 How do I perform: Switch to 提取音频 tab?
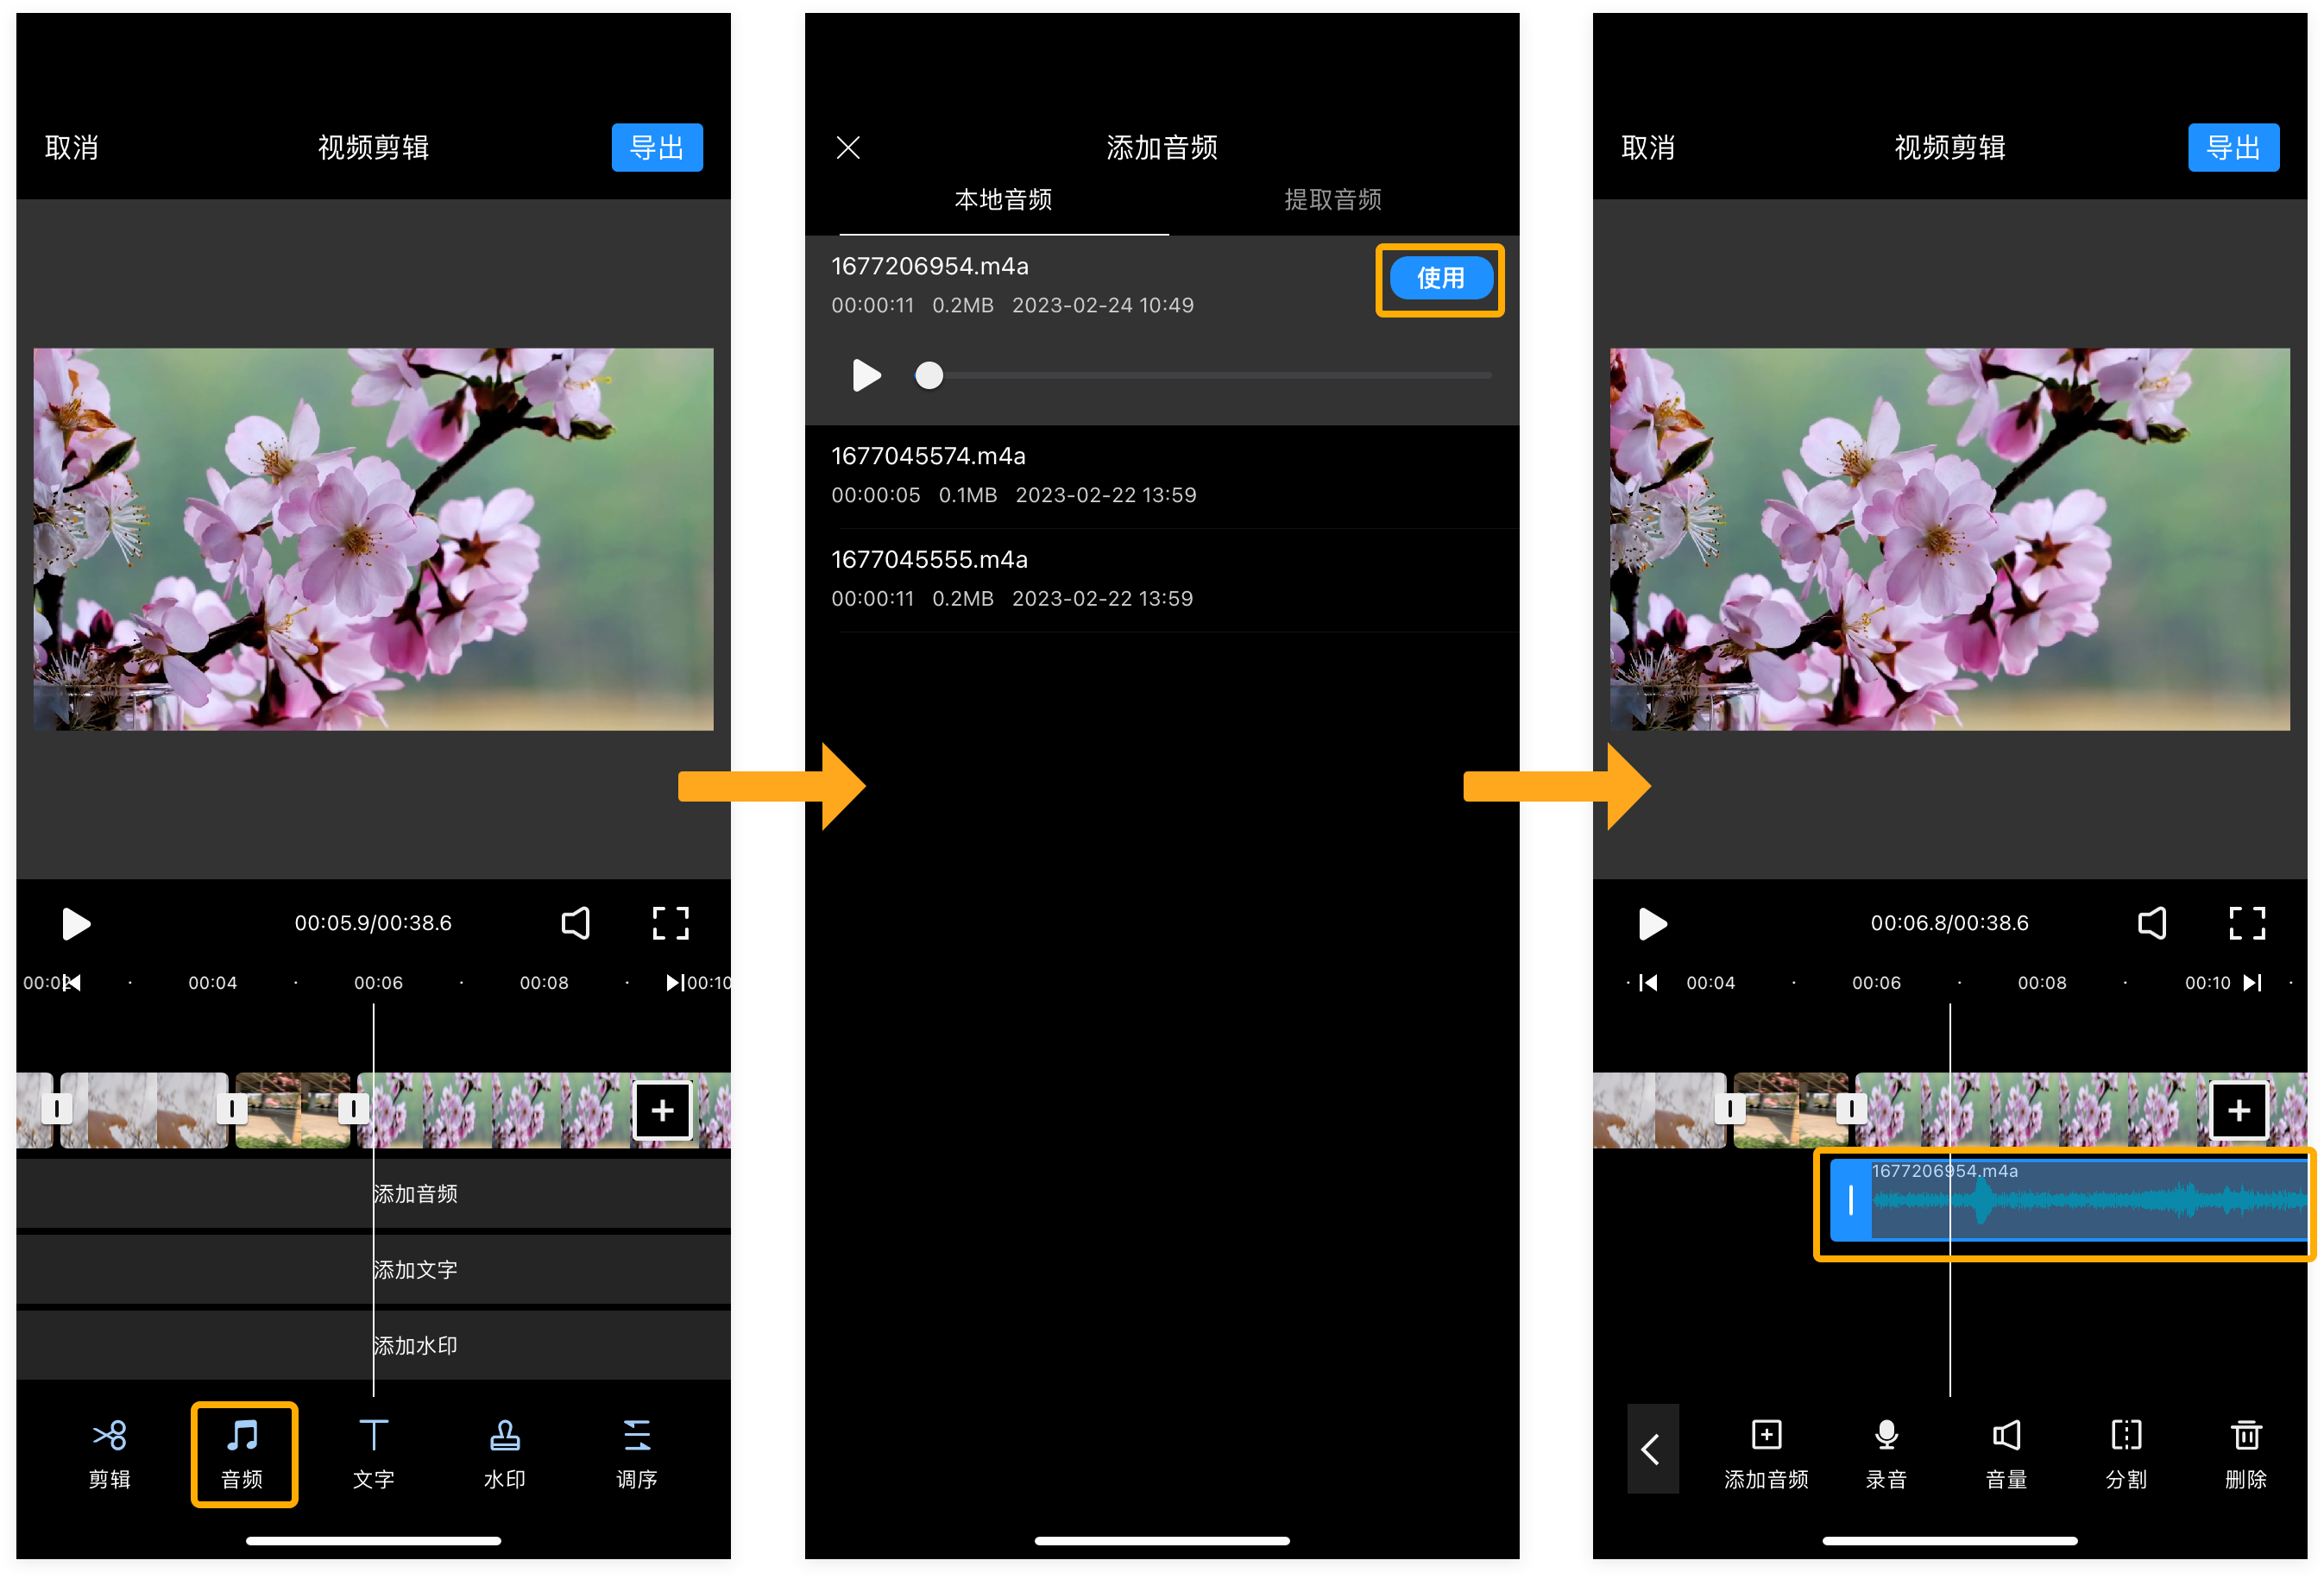coord(1332,200)
